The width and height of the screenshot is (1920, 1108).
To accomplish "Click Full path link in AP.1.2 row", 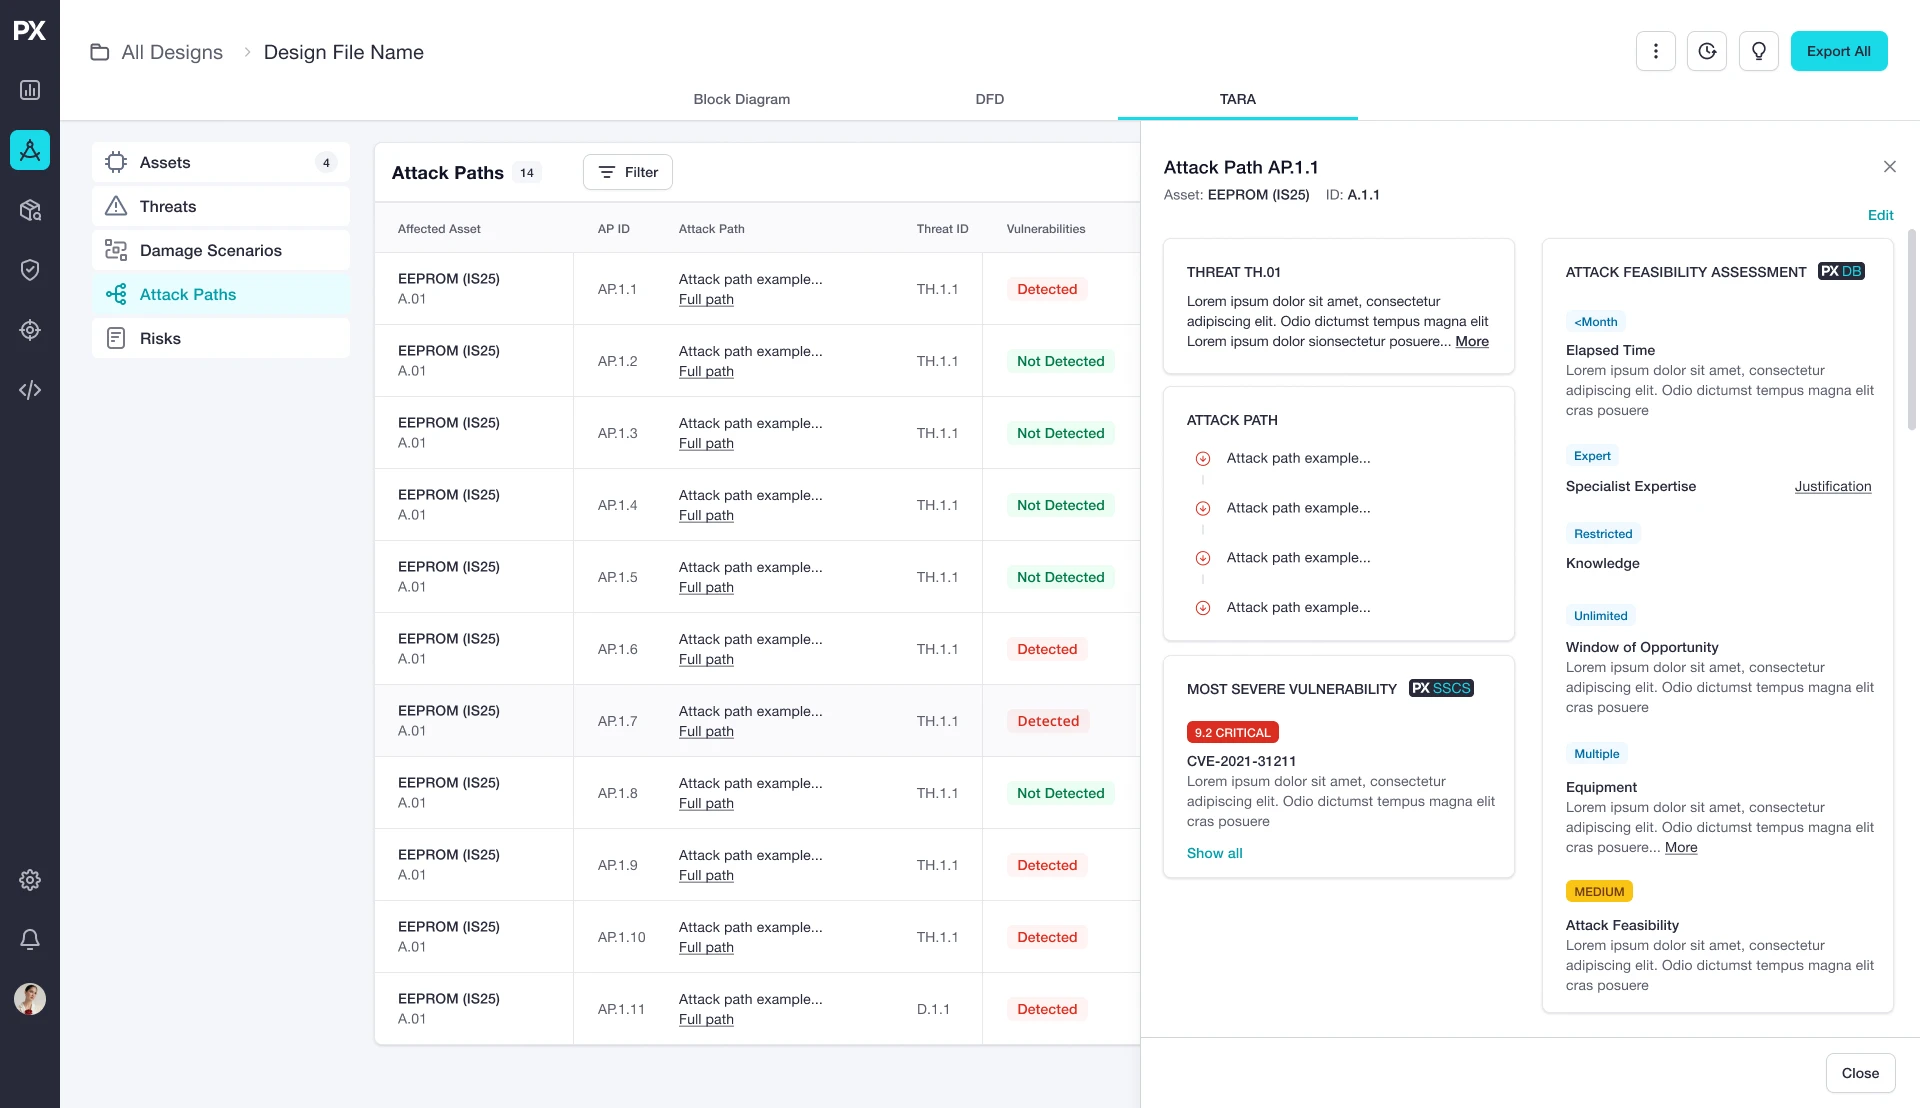I will pos(706,371).
